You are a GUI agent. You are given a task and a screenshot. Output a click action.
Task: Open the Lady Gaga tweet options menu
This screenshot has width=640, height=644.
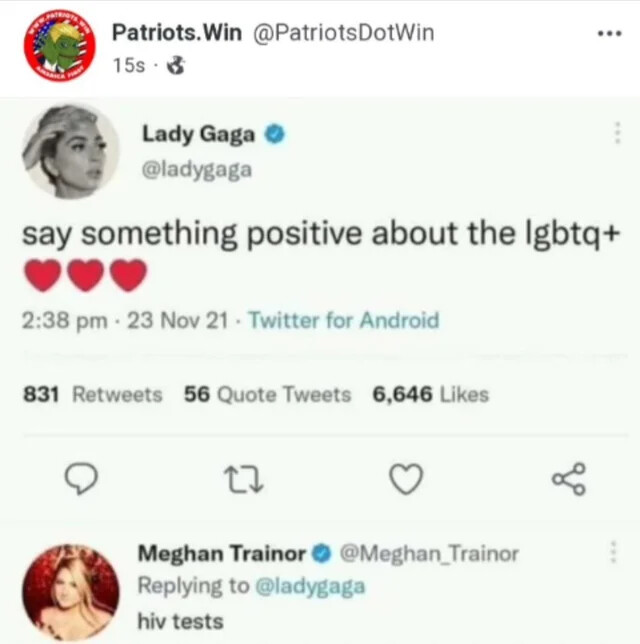pyautogui.click(x=617, y=133)
